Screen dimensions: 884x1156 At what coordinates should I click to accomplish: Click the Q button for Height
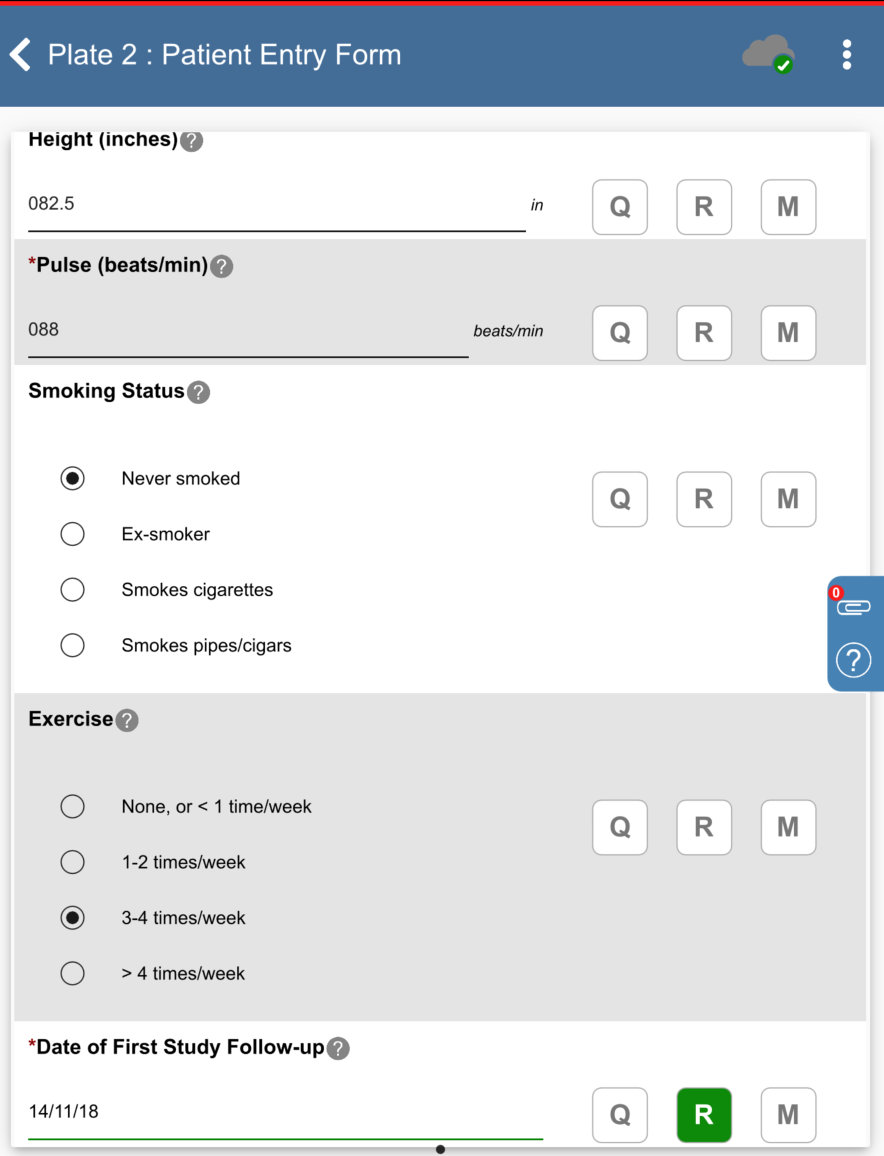point(620,207)
